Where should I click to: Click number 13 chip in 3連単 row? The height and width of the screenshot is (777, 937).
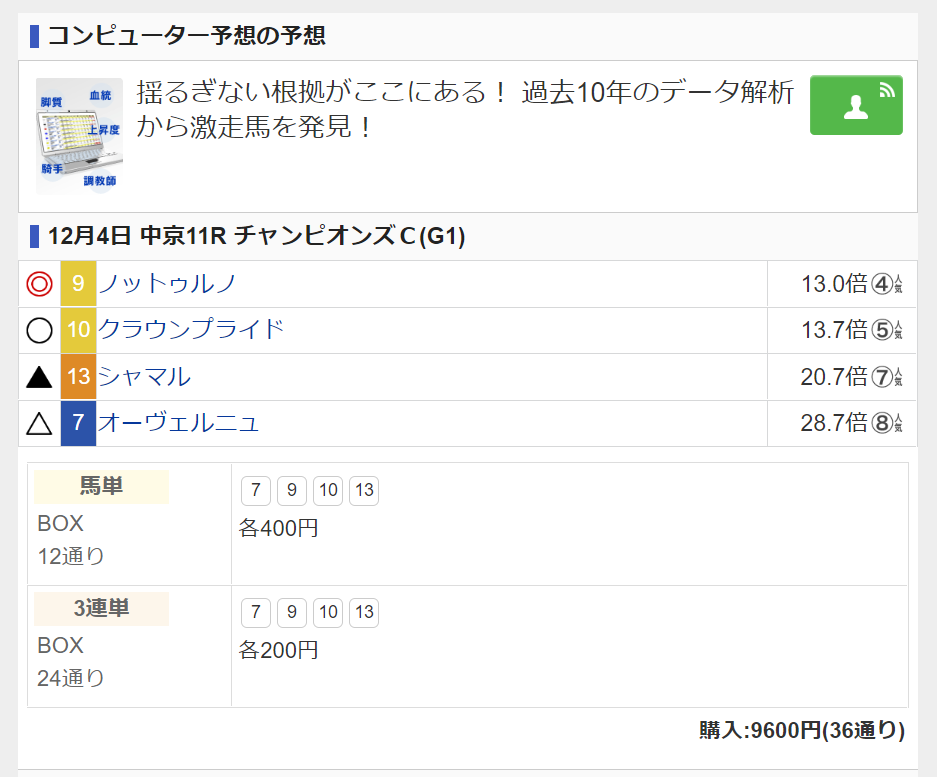pos(364,613)
